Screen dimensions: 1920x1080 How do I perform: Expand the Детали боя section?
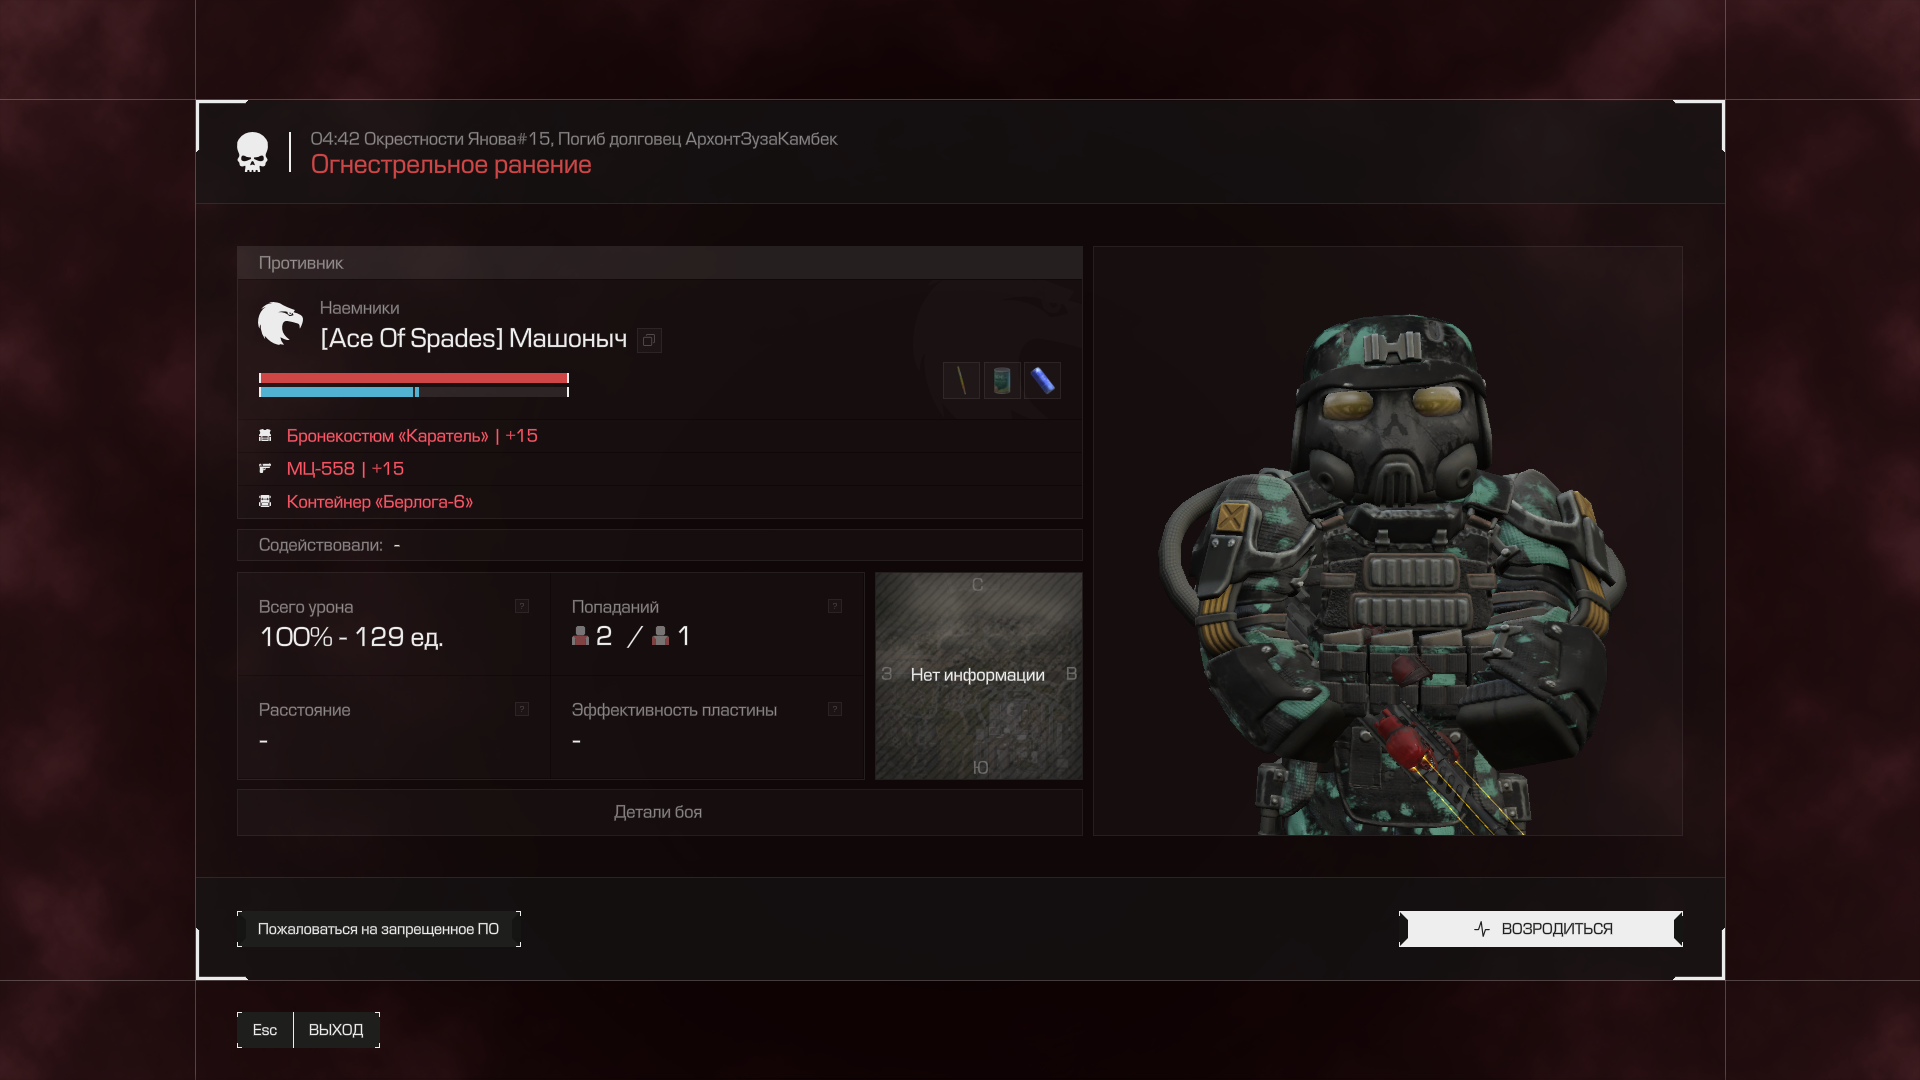pyautogui.click(x=659, y=812)
